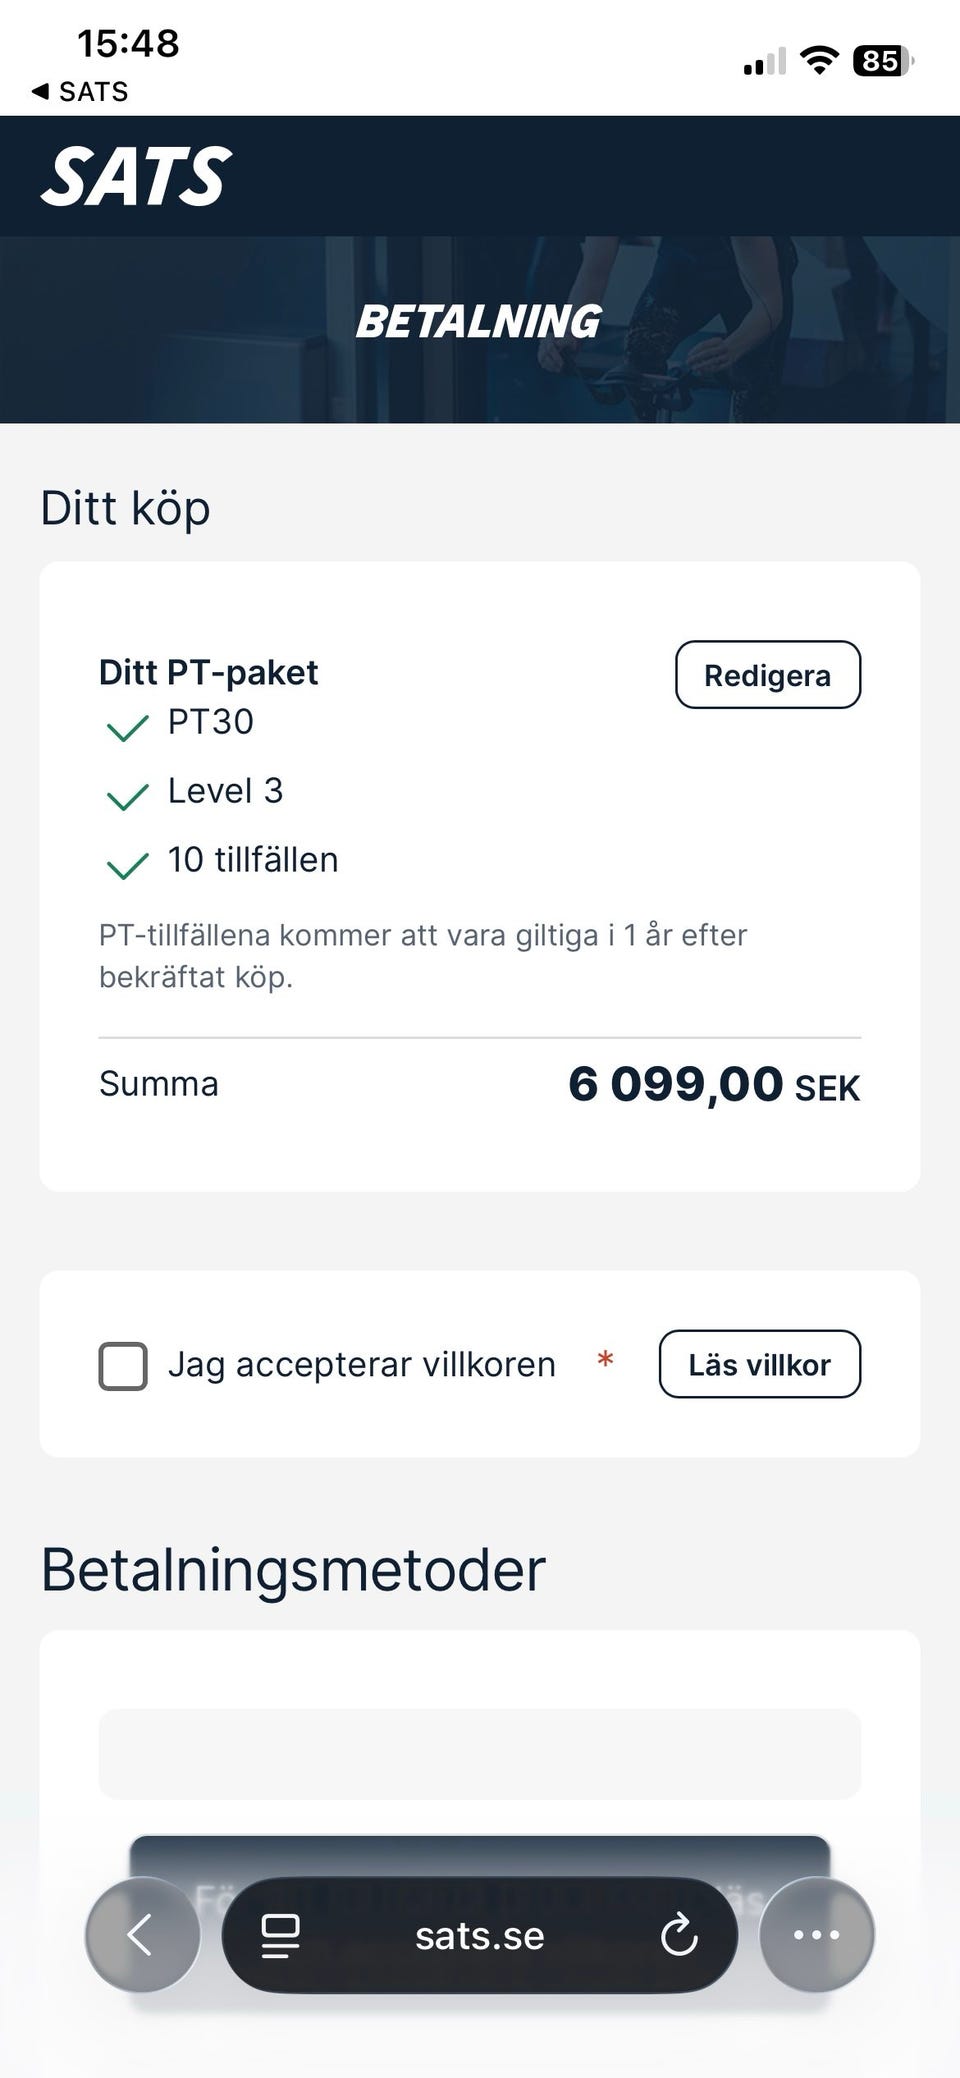The width and height of the screenshot is (960, 2078).
Task: Click Redigera to edit PT package
Action: tap(767, 675)
